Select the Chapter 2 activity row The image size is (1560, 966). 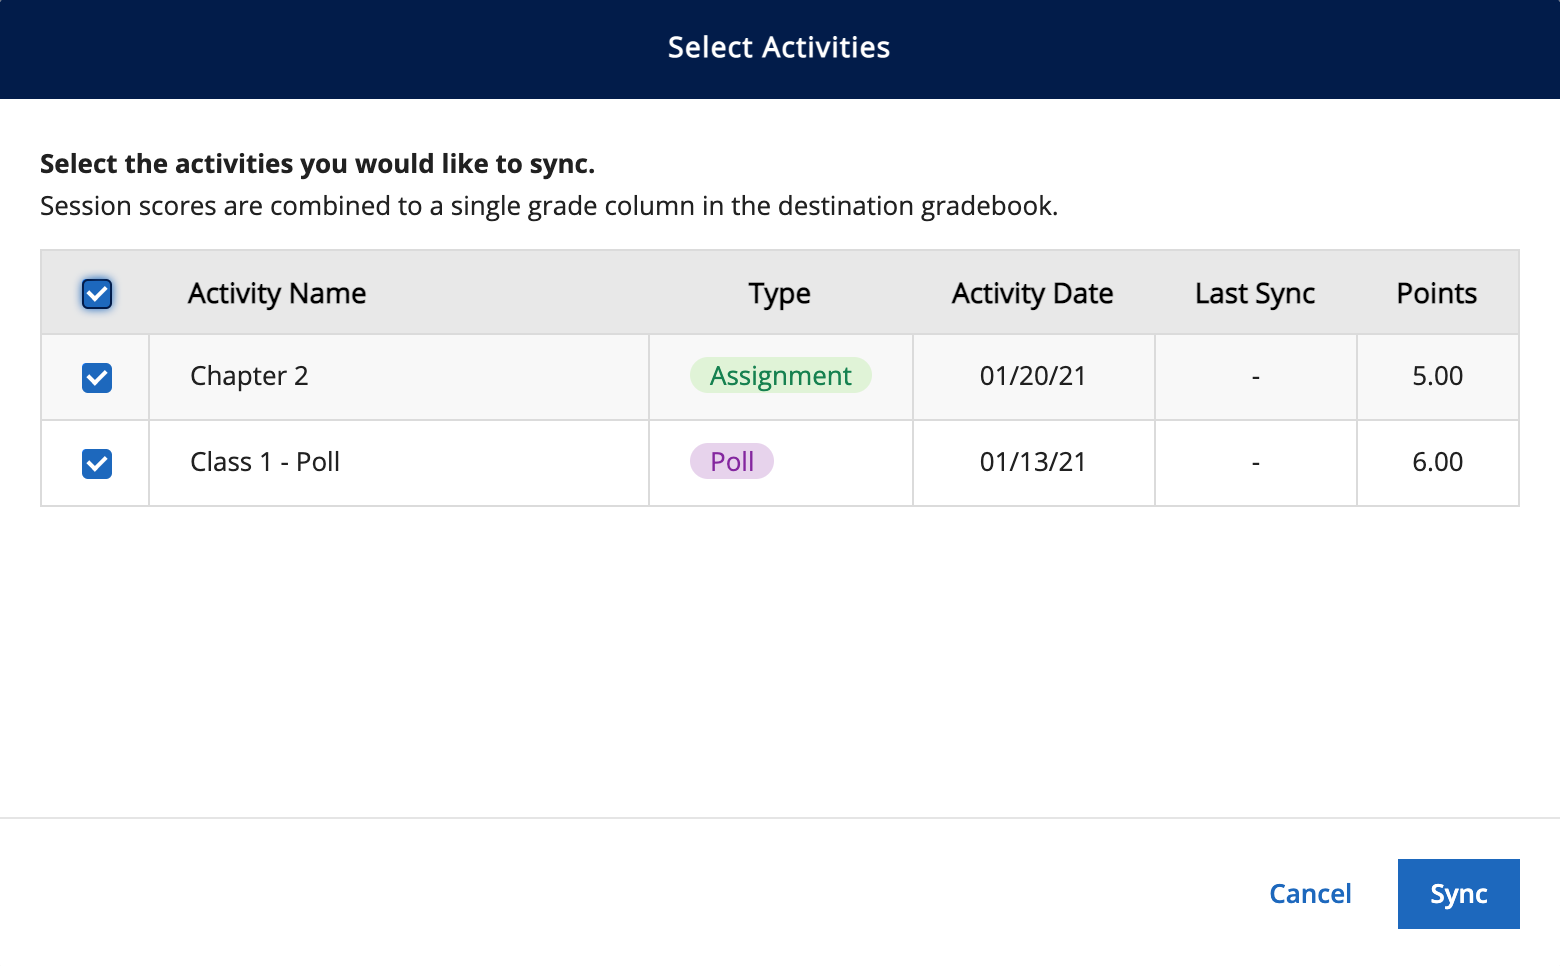click(x=400, y=377)
